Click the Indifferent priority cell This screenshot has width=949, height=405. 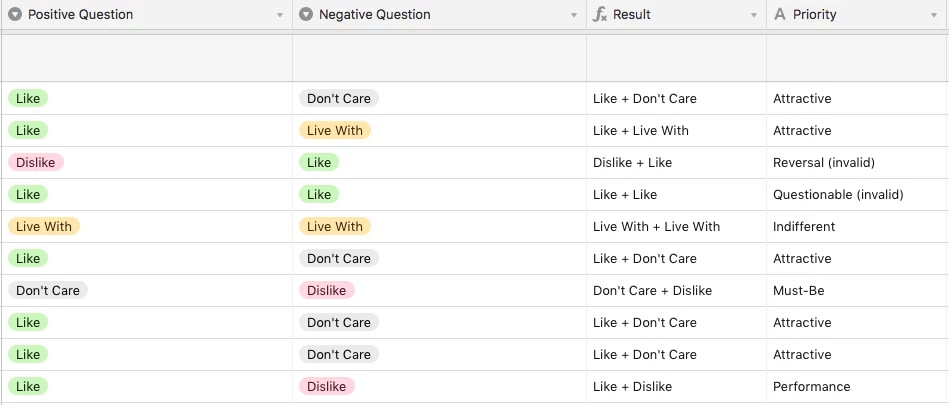pyautogui.click(x=857, y=226)
